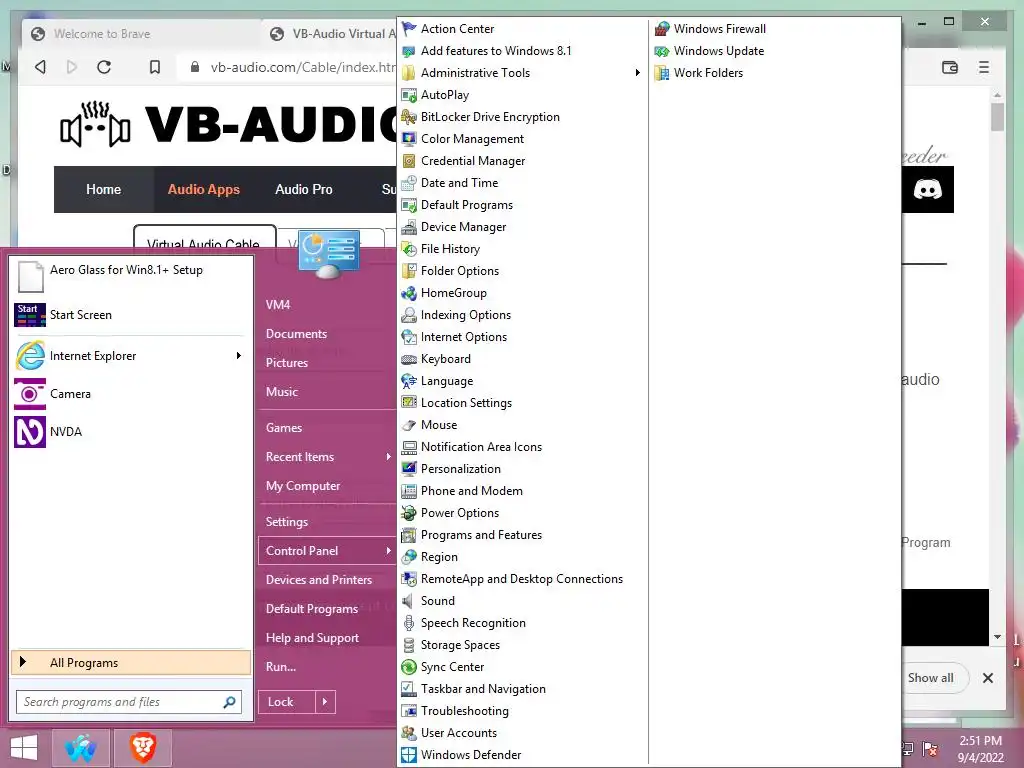
Task: Select RemoteApp and Desktop Connections
Action: (x=522, y=579)
